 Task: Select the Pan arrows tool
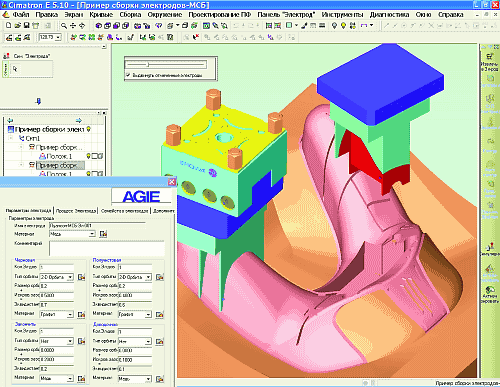pyautogui.click(x=73, y=25)
